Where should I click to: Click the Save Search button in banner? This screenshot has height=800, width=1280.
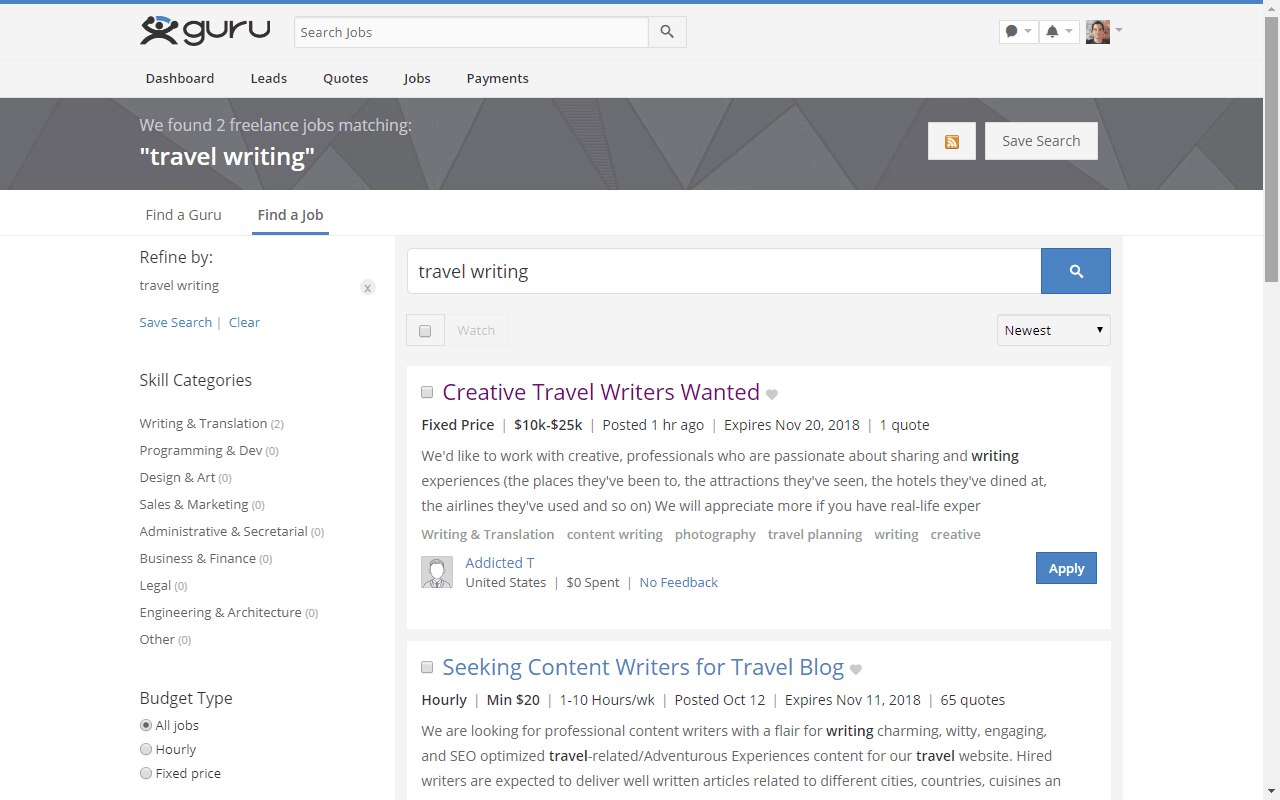click(x=1041, y=141)
